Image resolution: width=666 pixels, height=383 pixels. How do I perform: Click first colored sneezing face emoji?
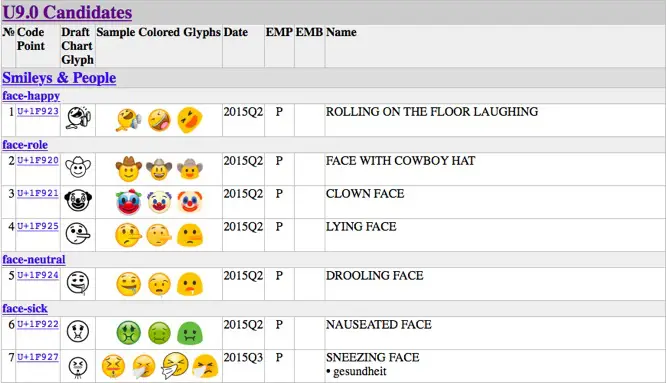[x=113, y=366]
